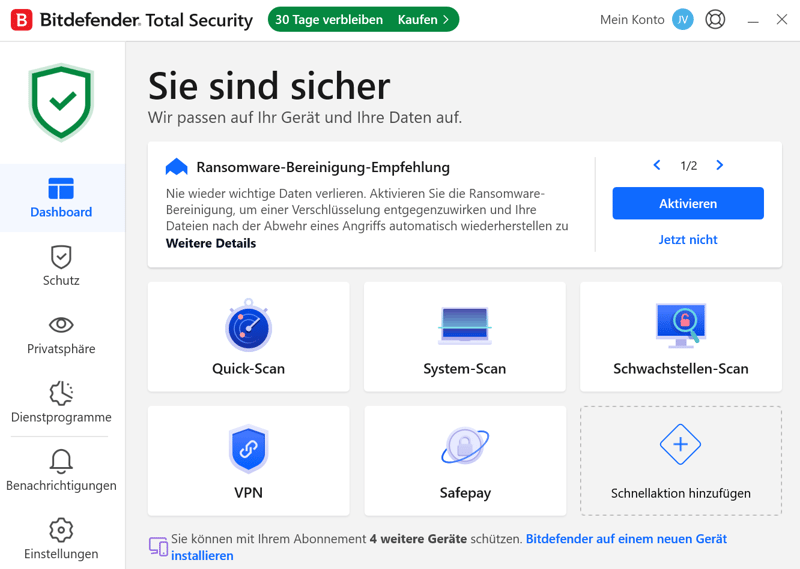800x569 pixels.
Task: Start the System-Scan laptop icon
Action: pos(464,325)
